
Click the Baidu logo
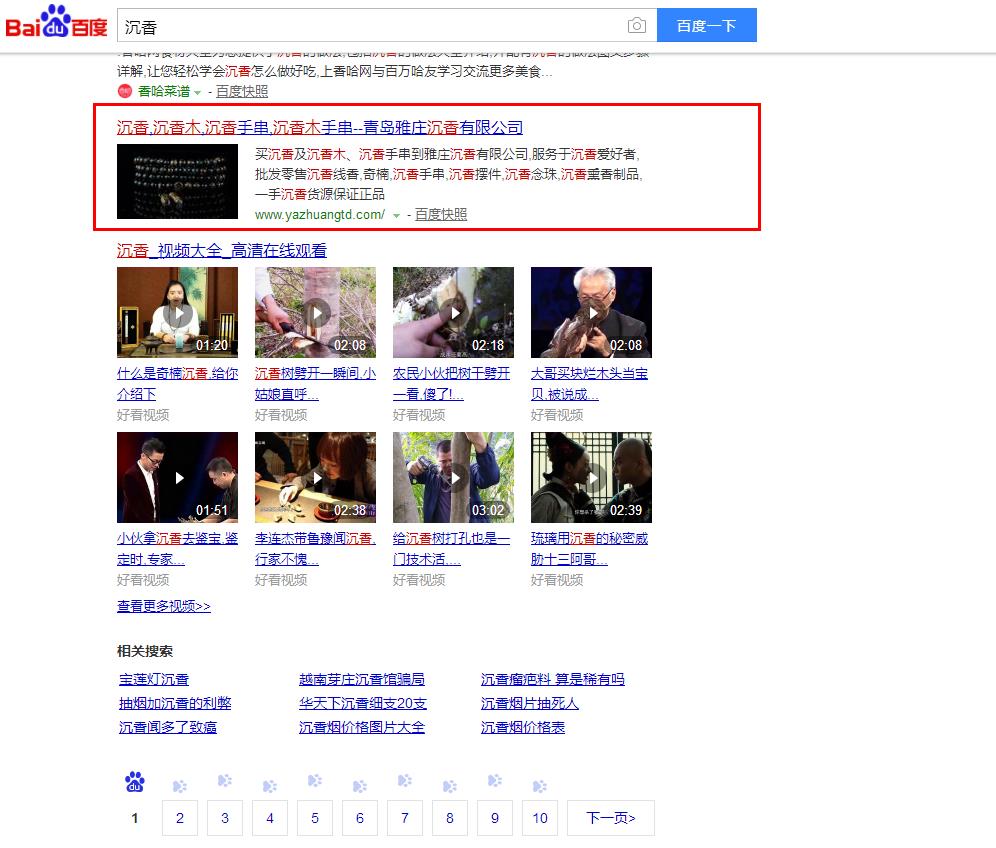[x=57, y=22]
